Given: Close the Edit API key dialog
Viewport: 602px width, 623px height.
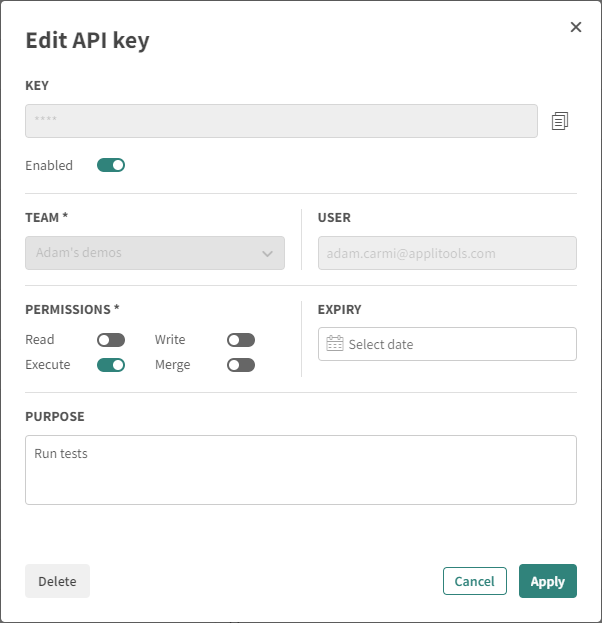Looking at the screenshot, I should (576, 27).
